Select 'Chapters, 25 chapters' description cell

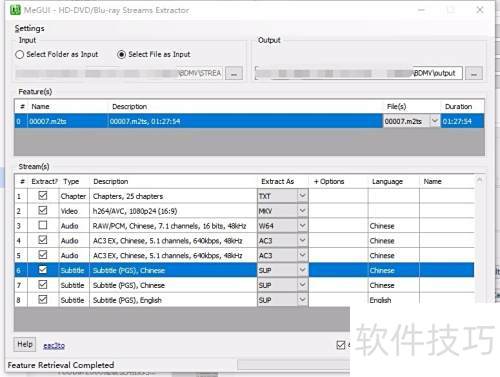click(x=173, y=196)
